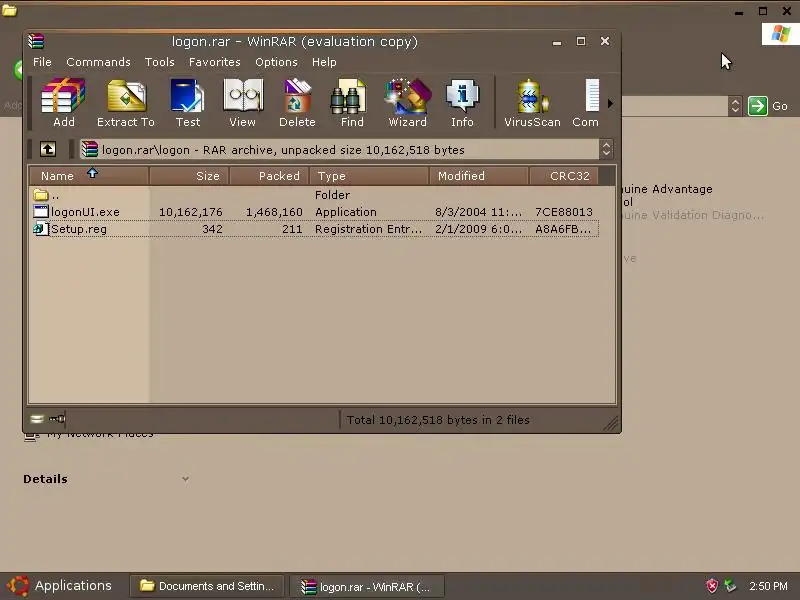Viewport: 800px width, 600px height.
Task: Click the safely remove hardware tray icon
Action: pyautogui.click(x=730, y=586)
